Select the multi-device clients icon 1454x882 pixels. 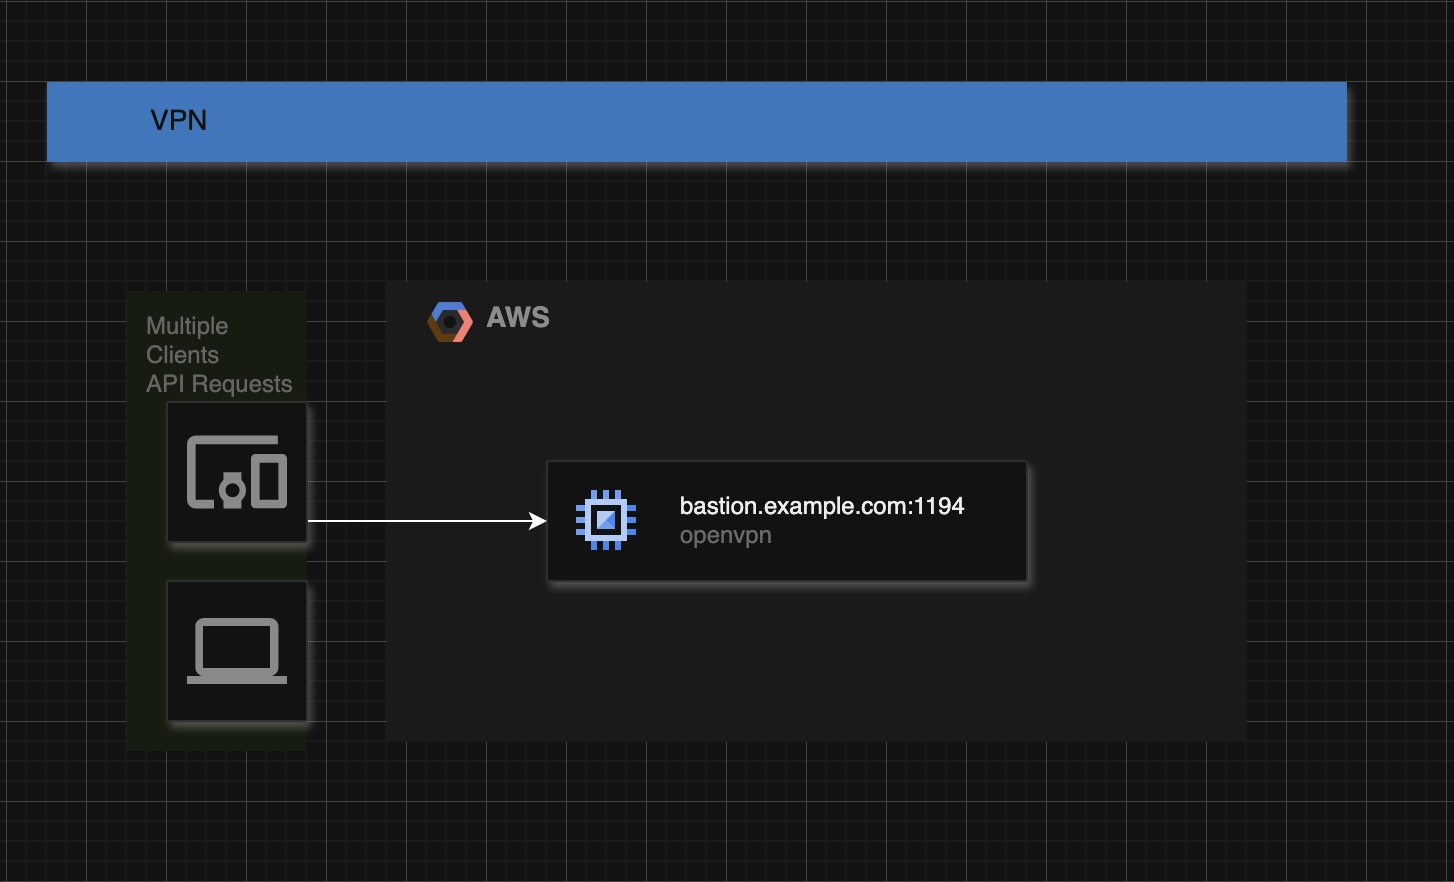[x=236, y=472]
